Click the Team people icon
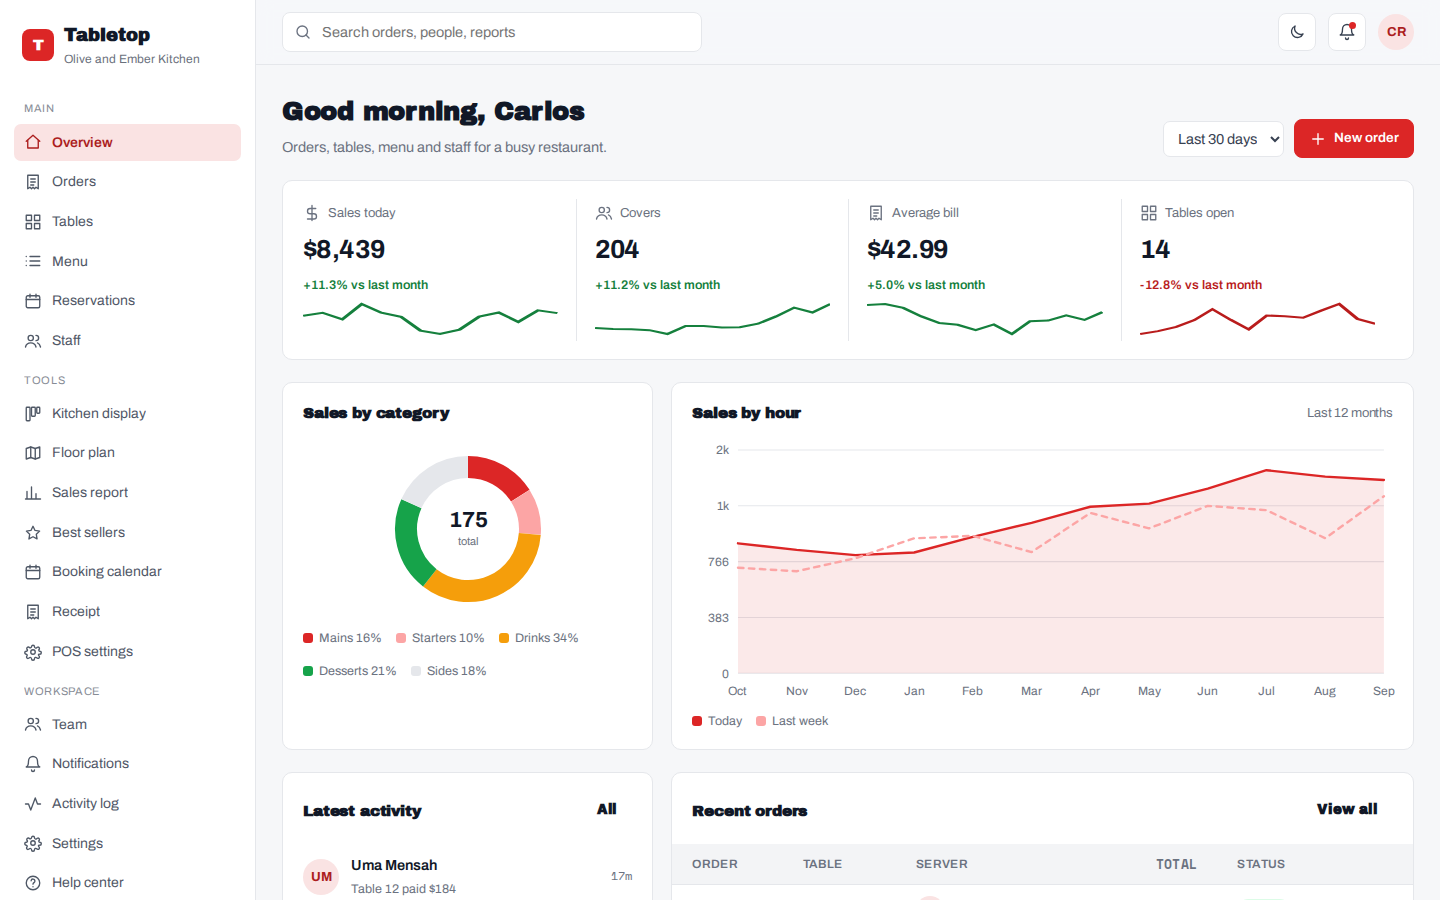The height and width of the screenshot is (900, 1440). (33, 724)
